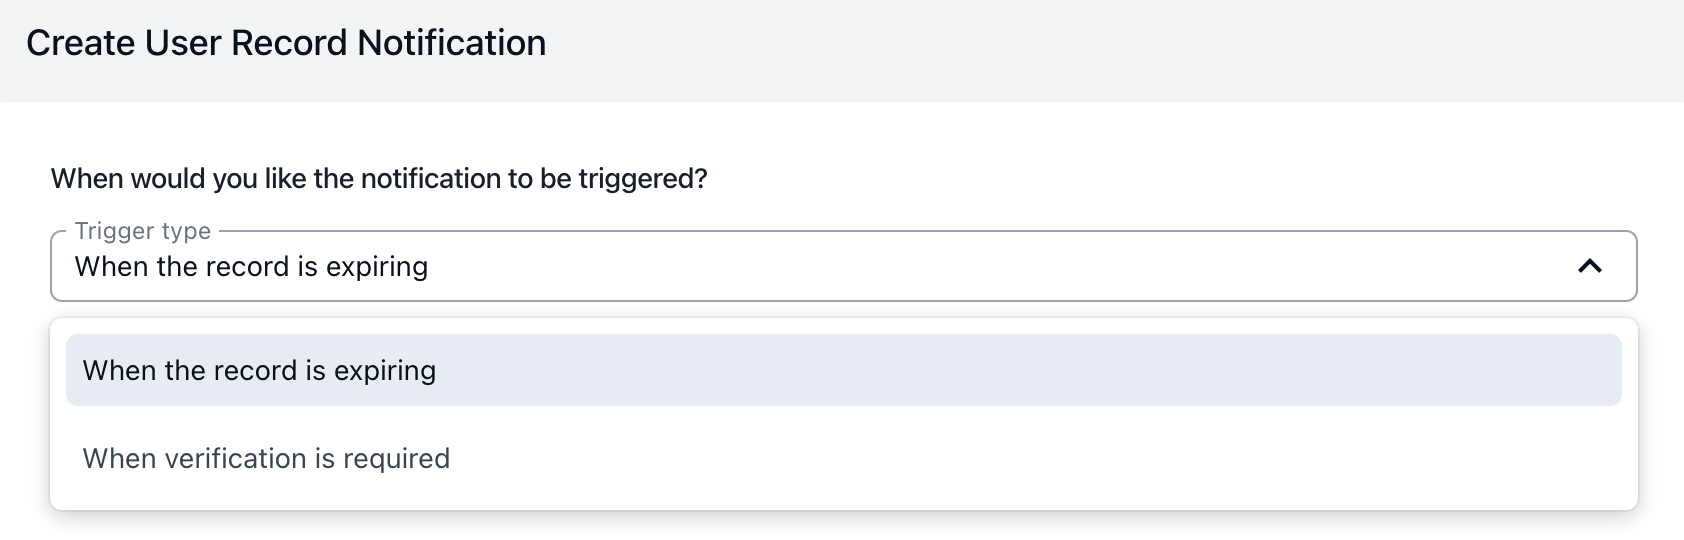The image size is (1684, 540).
Task: Choose "When verification is required" option
Action: tap(266, 459)
